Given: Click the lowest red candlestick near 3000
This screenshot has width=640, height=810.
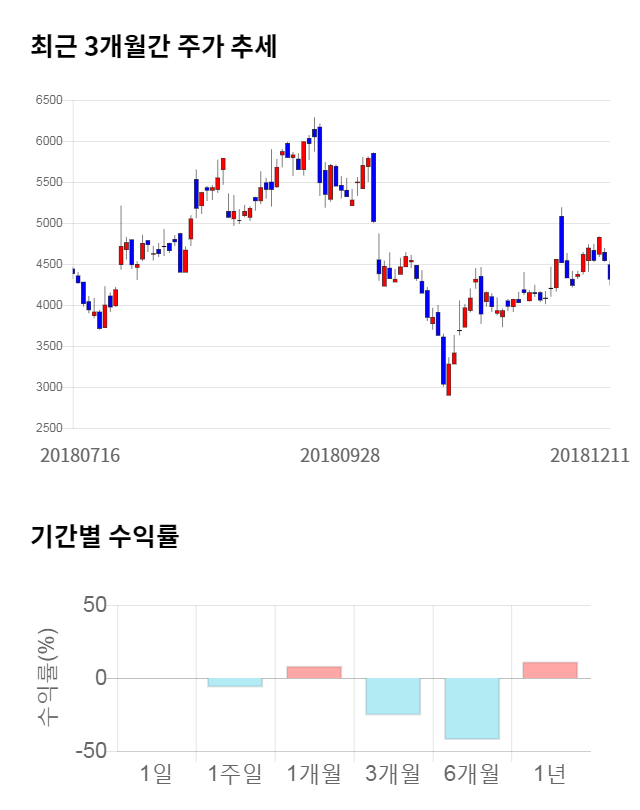Looking at the screenshot, I should pyautogui.click(x=448, y=378).
